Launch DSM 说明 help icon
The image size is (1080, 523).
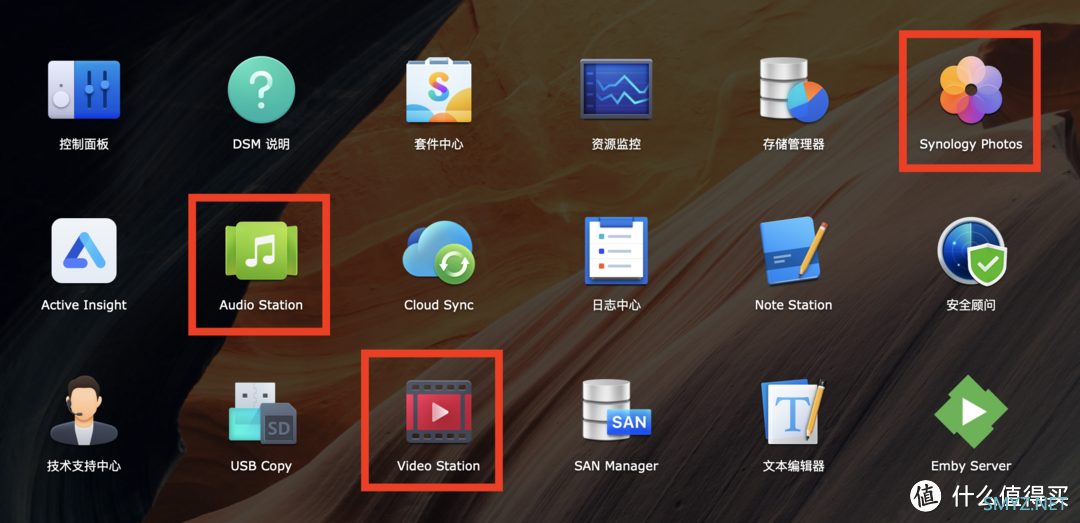(261, 91)
